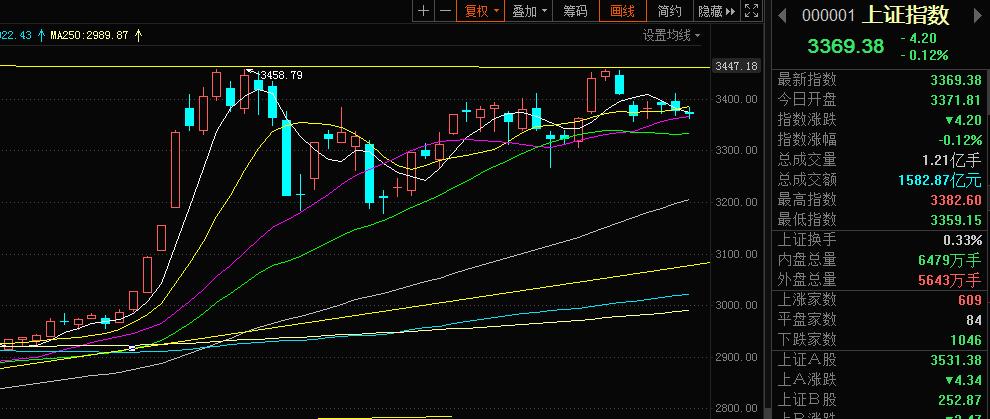This screenshot has height=419, width=990.
Task: Click the large green 3369.38 price
Action: (845, 46)
